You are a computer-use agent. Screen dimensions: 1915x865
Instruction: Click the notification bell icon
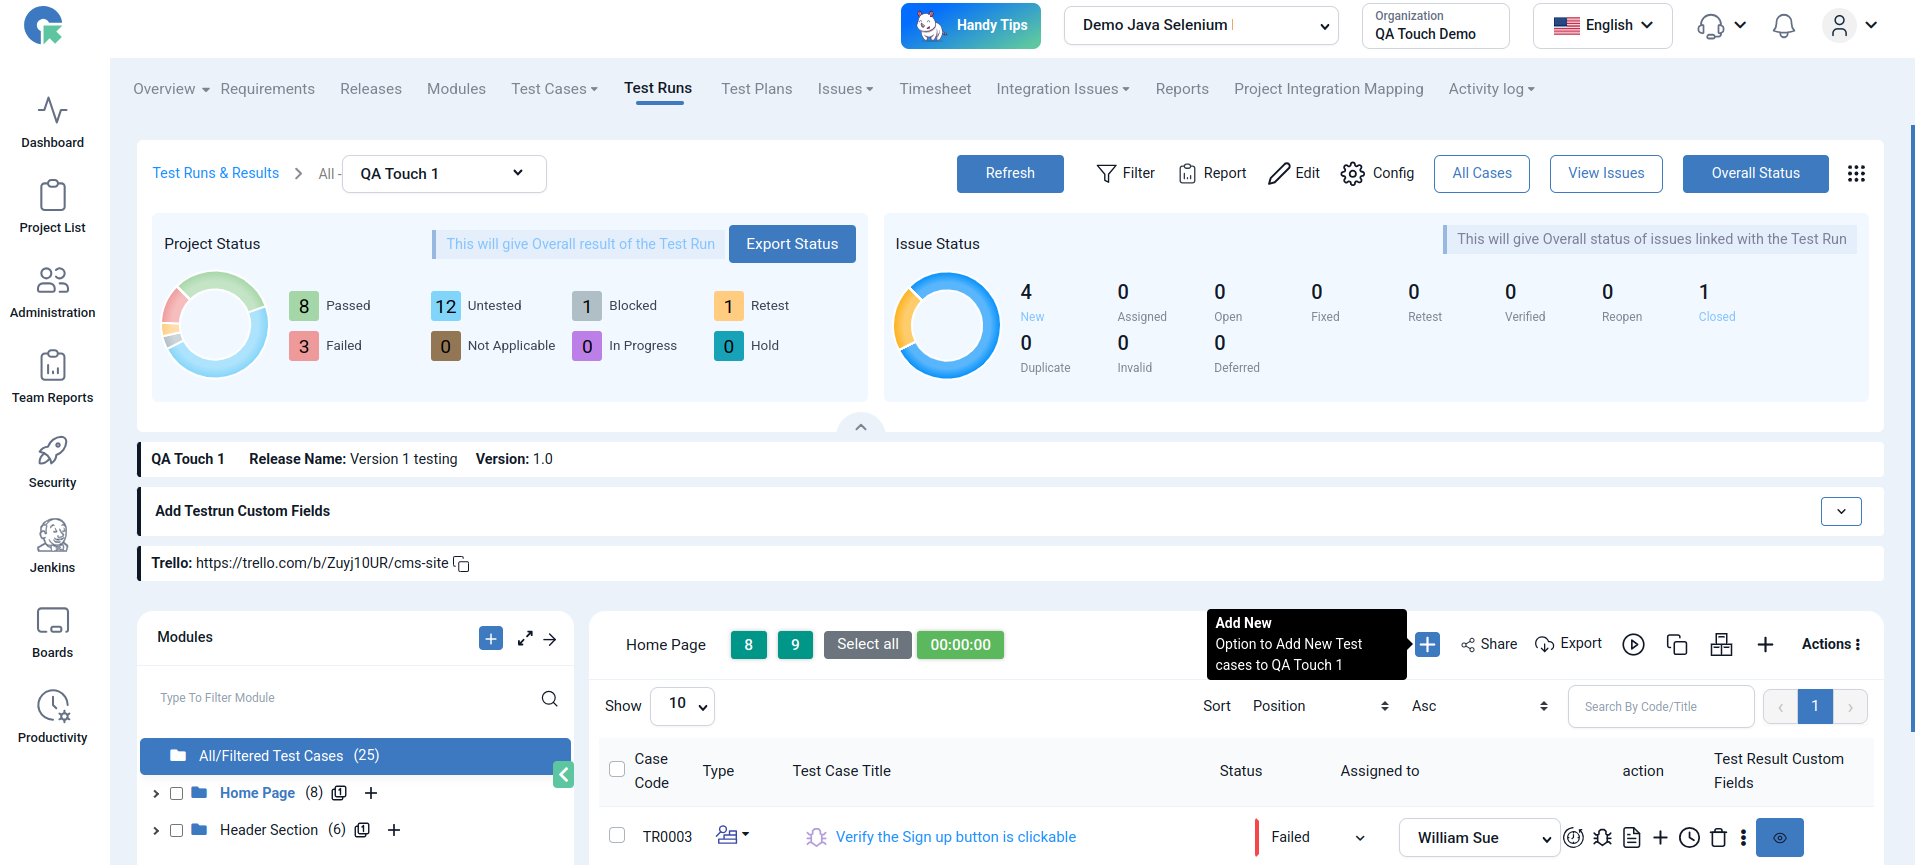click(x=1783, y=26)
